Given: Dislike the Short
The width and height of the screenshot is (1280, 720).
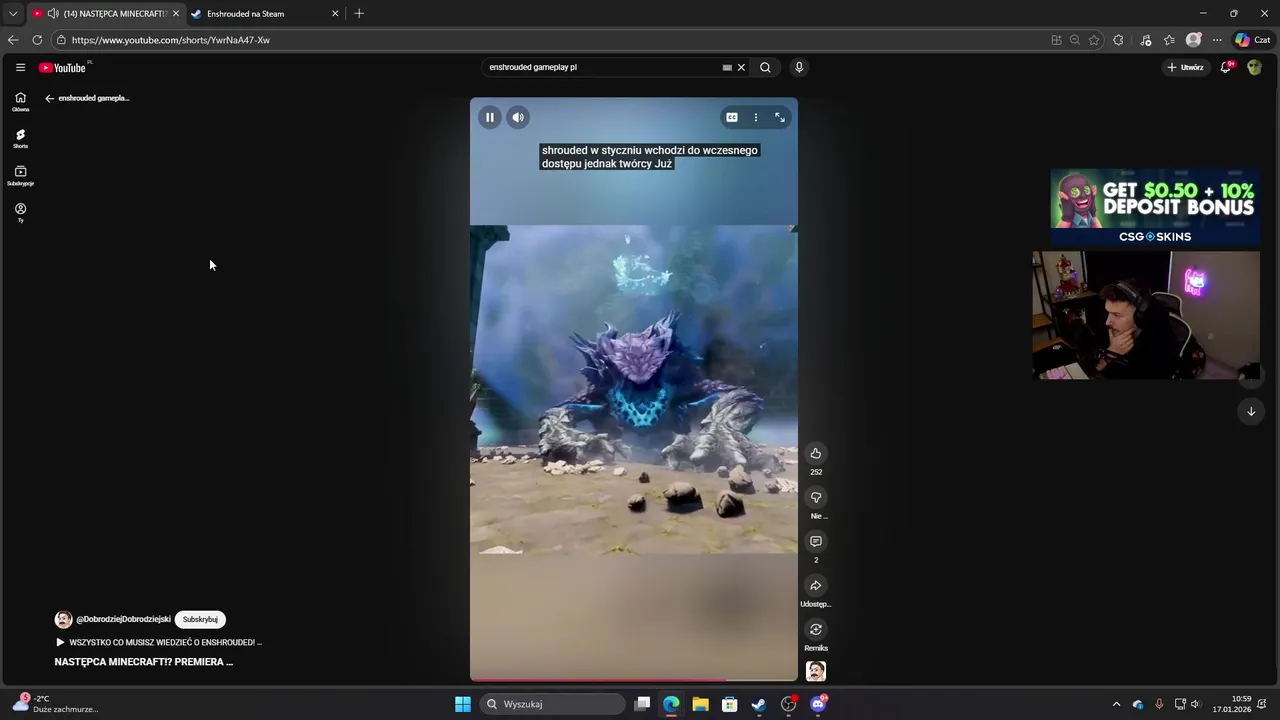Looking at the screenshot, I should pos(816,497).
